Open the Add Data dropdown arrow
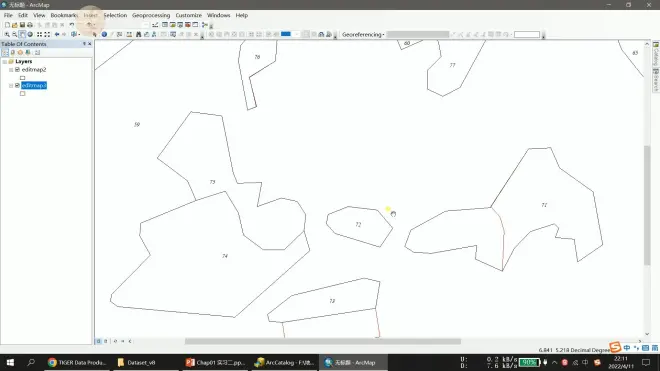The image size is (660, 371). click(x=94, y=25)
